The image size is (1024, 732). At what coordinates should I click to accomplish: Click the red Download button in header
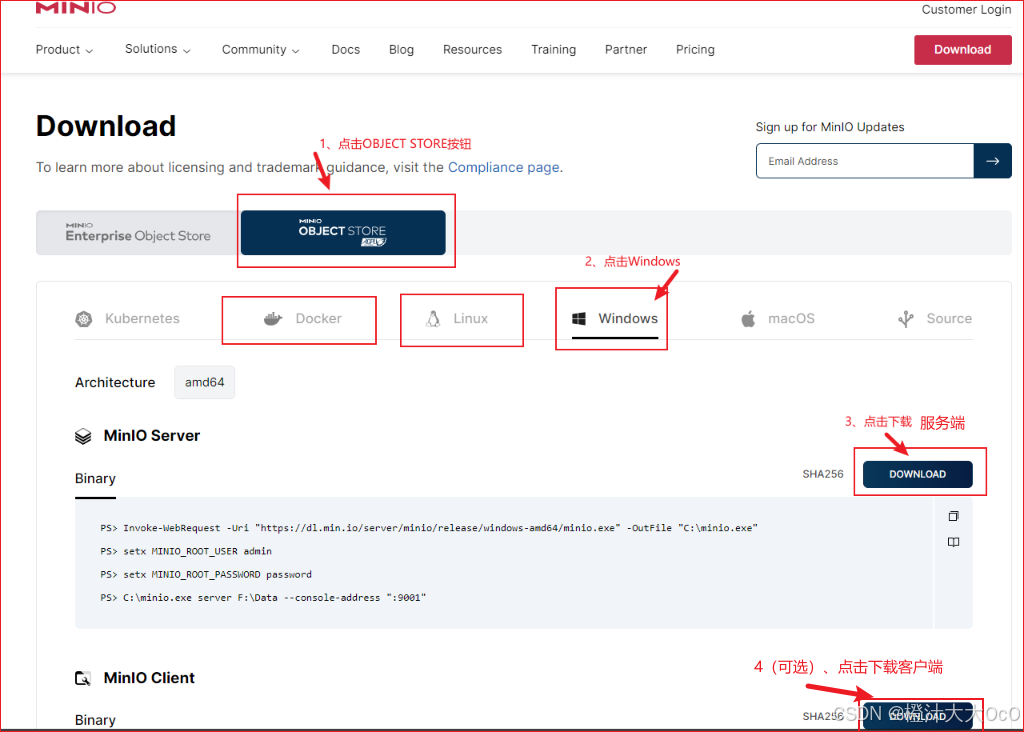coord(963,50)
